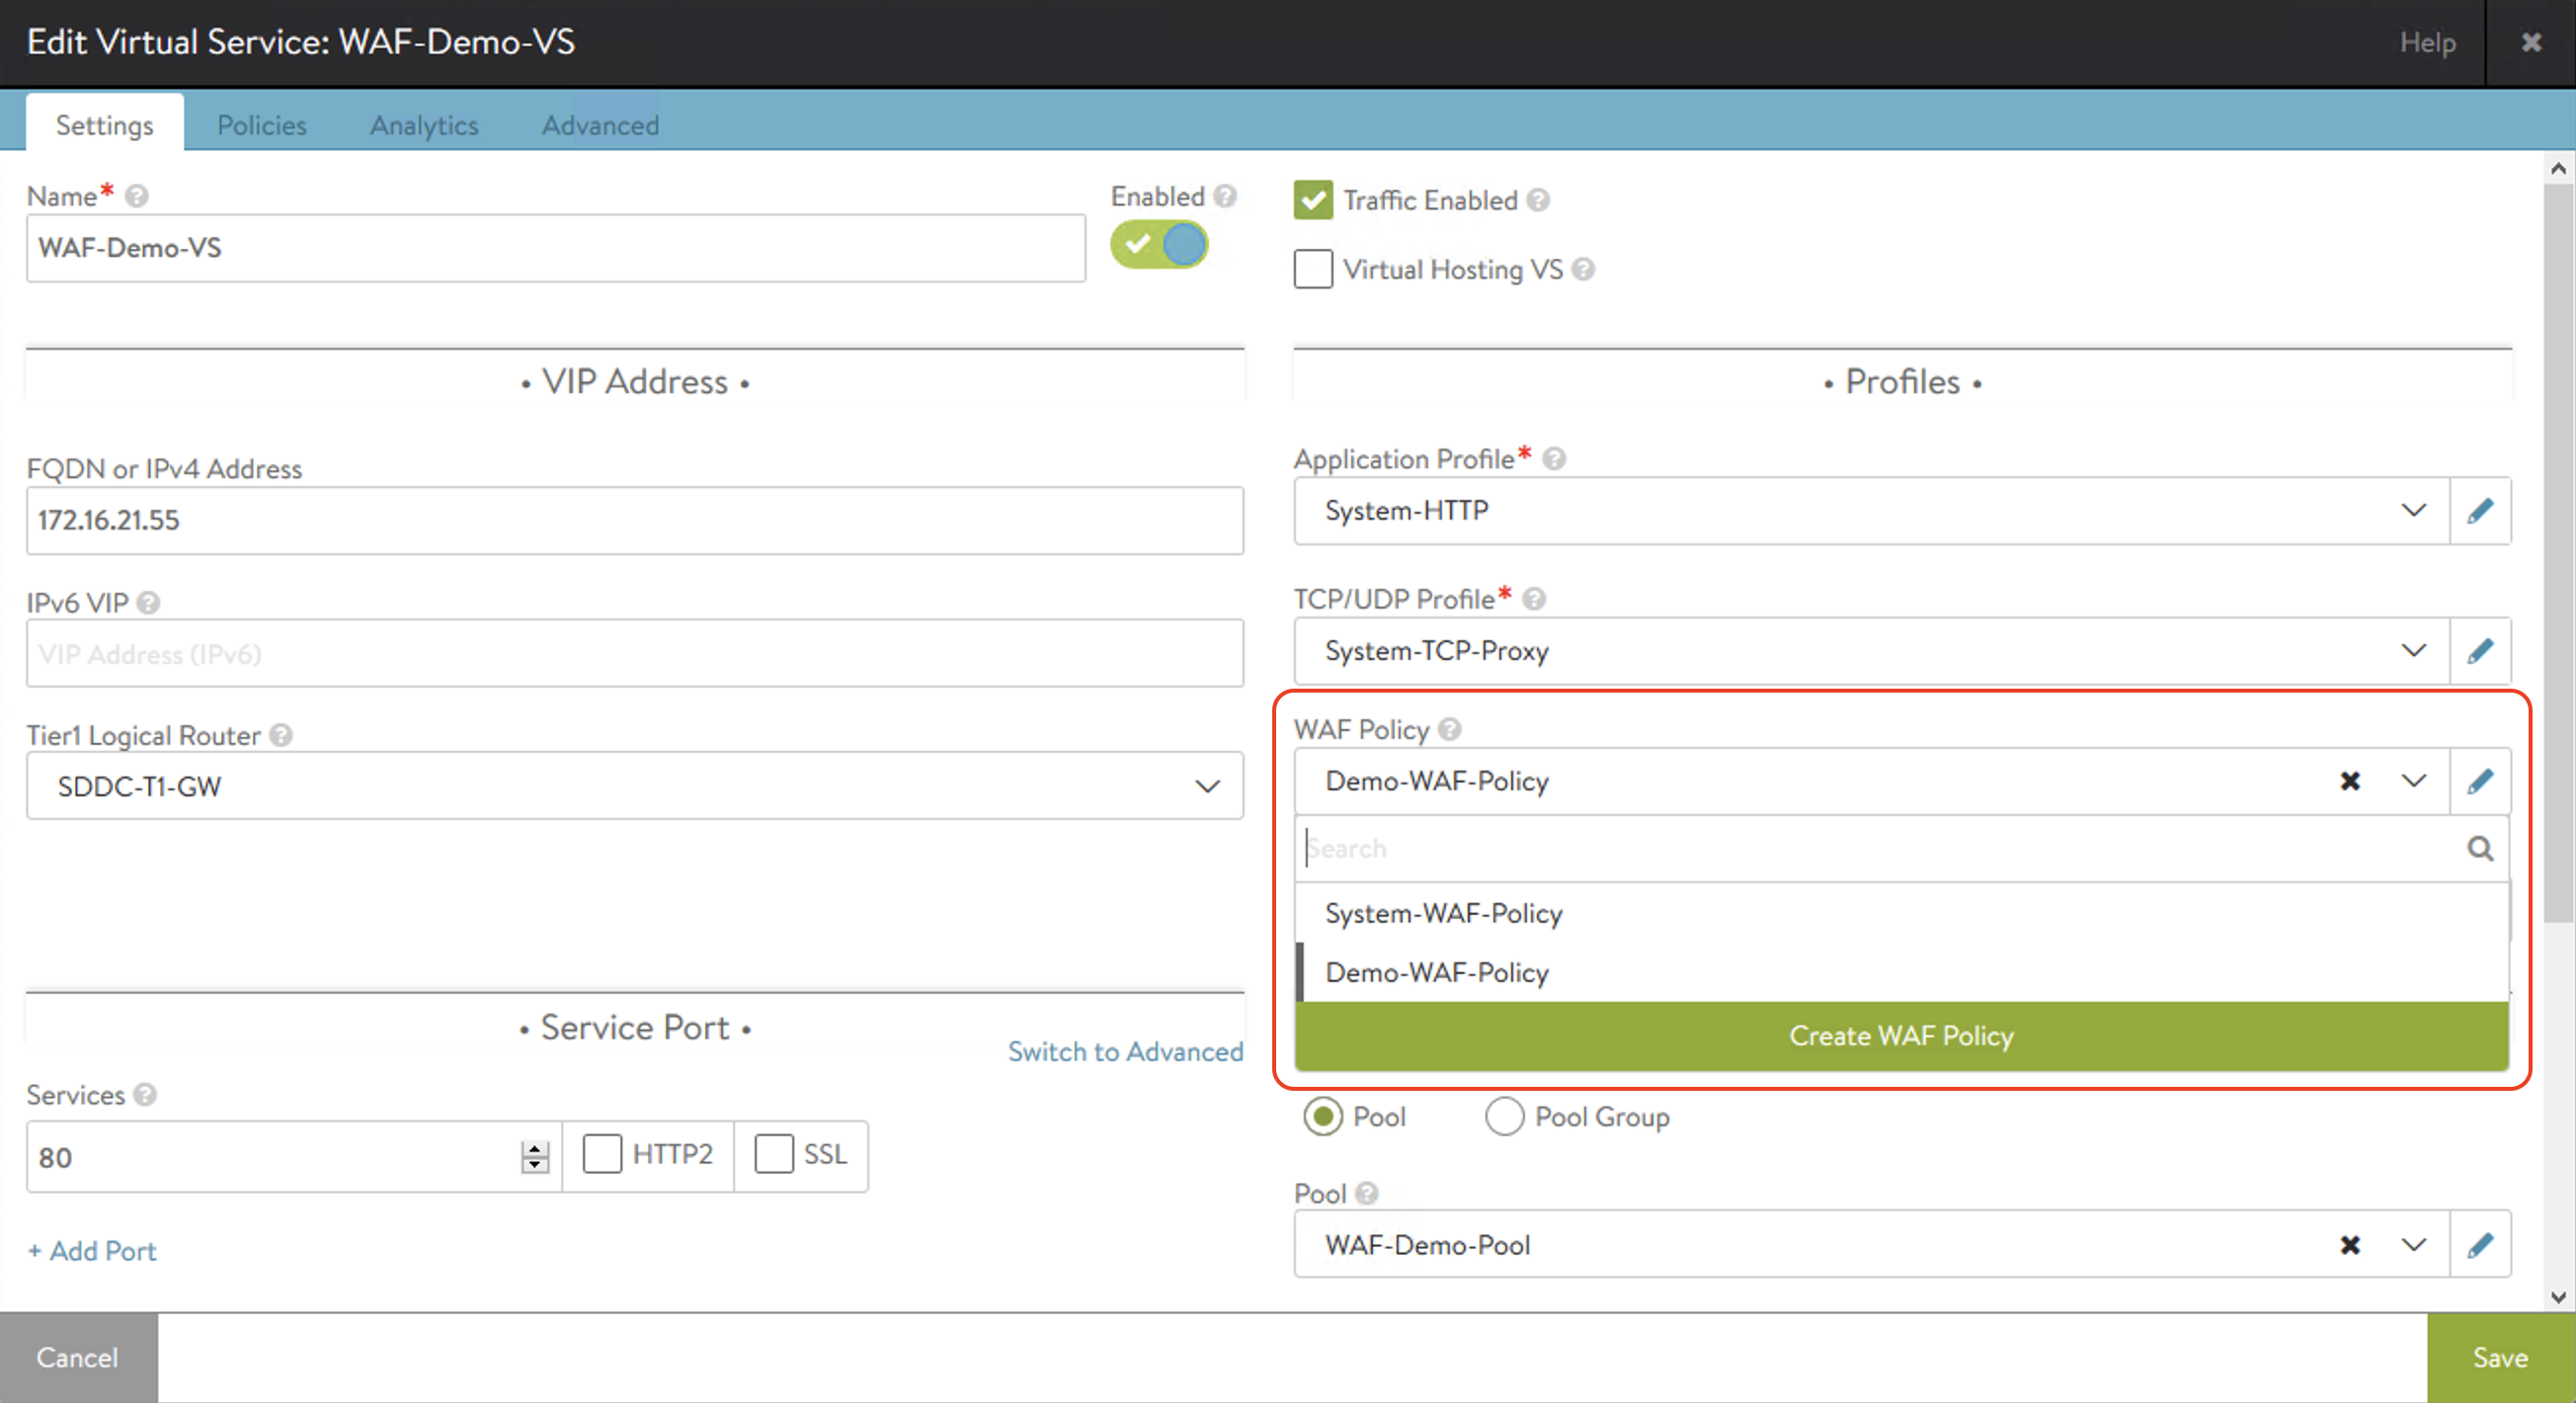The height and width of the screenshot is (1403, 2576).
Task: Edit TCP/UDP Profile with pencil icon
Action: point(2479,651)
